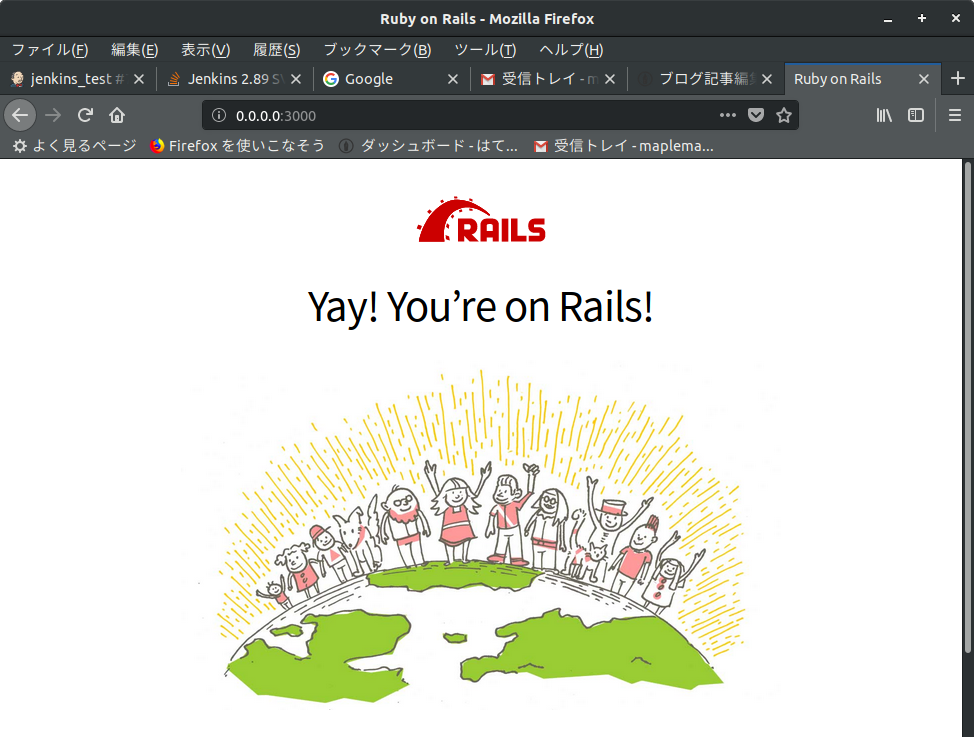Open the ファイル(F) menu
974x737 pixels.
50,50
